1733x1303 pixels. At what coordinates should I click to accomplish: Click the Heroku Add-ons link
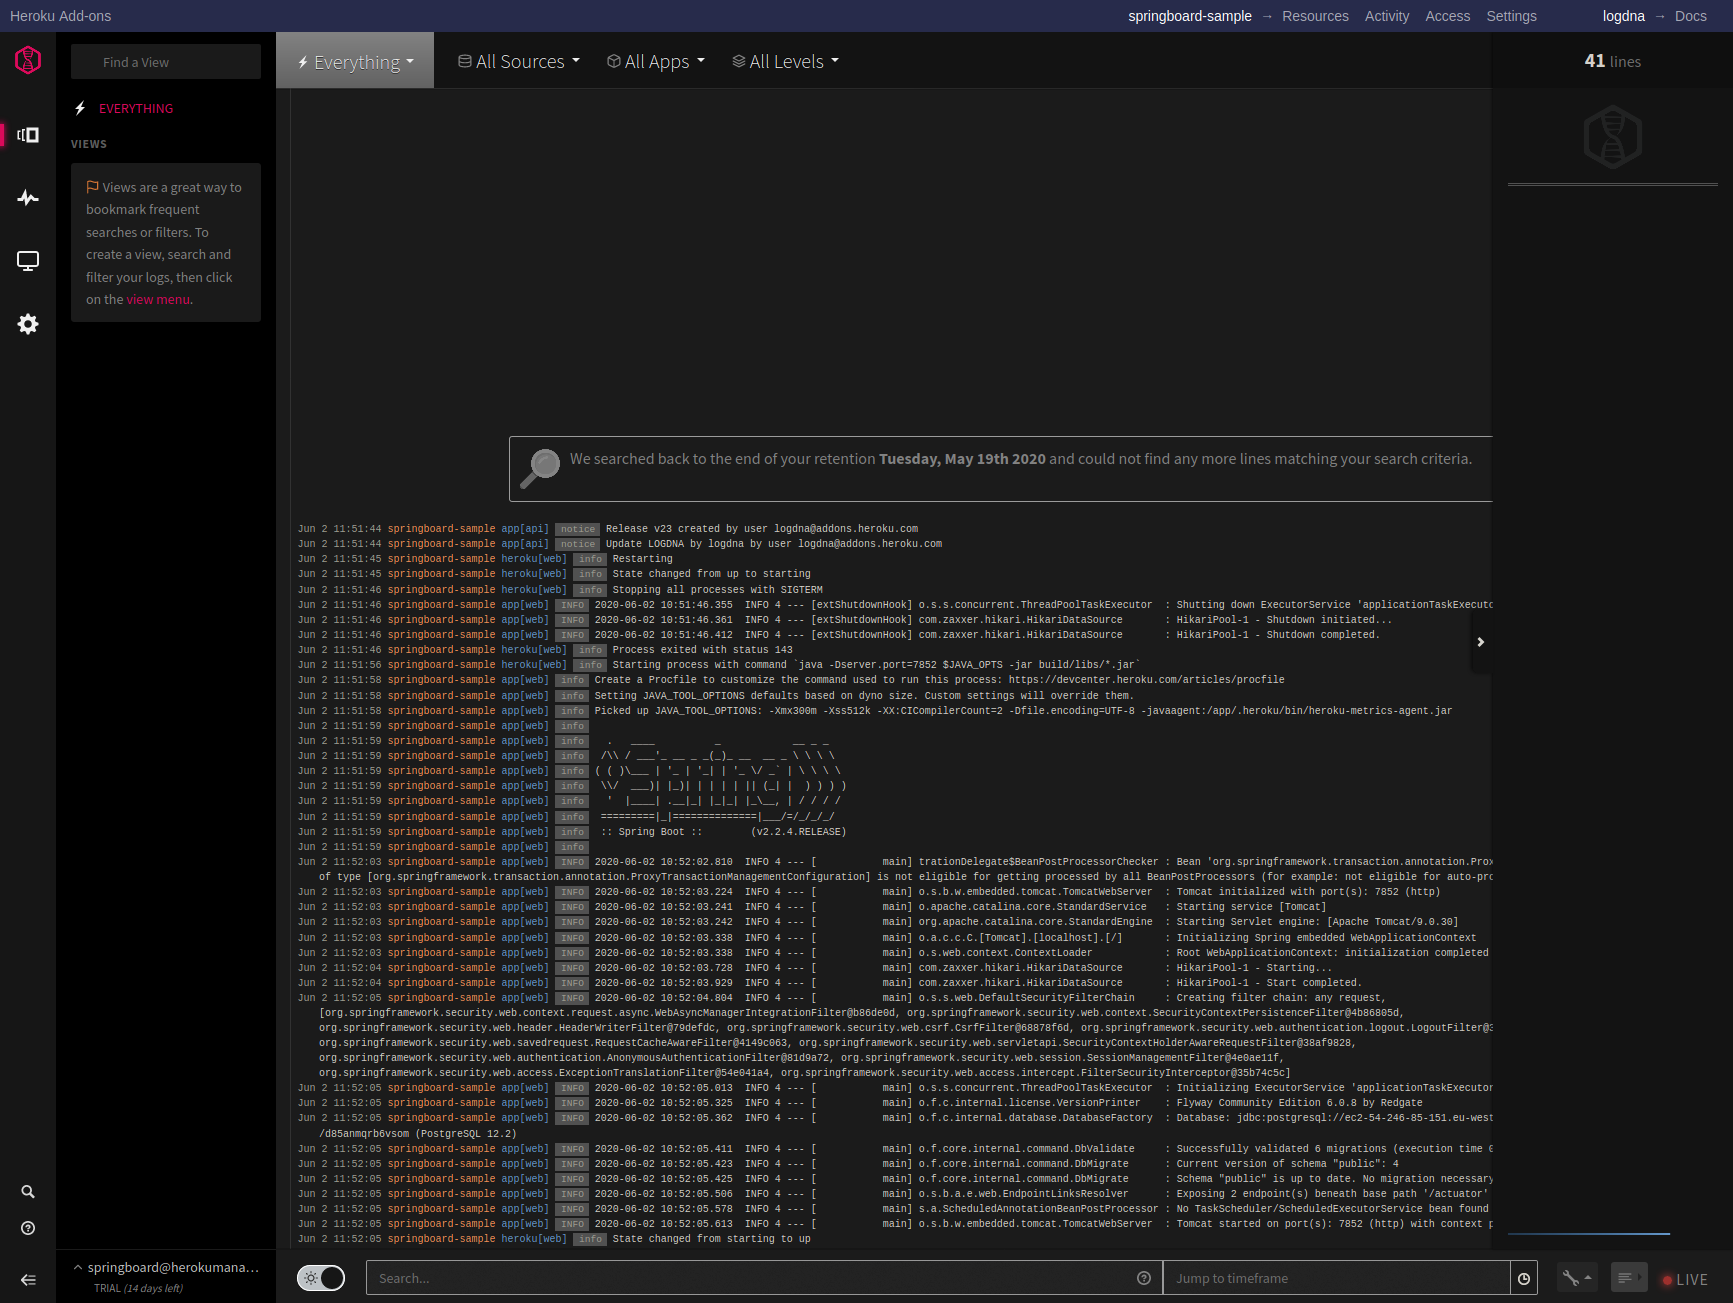click(x=60, y=16)
